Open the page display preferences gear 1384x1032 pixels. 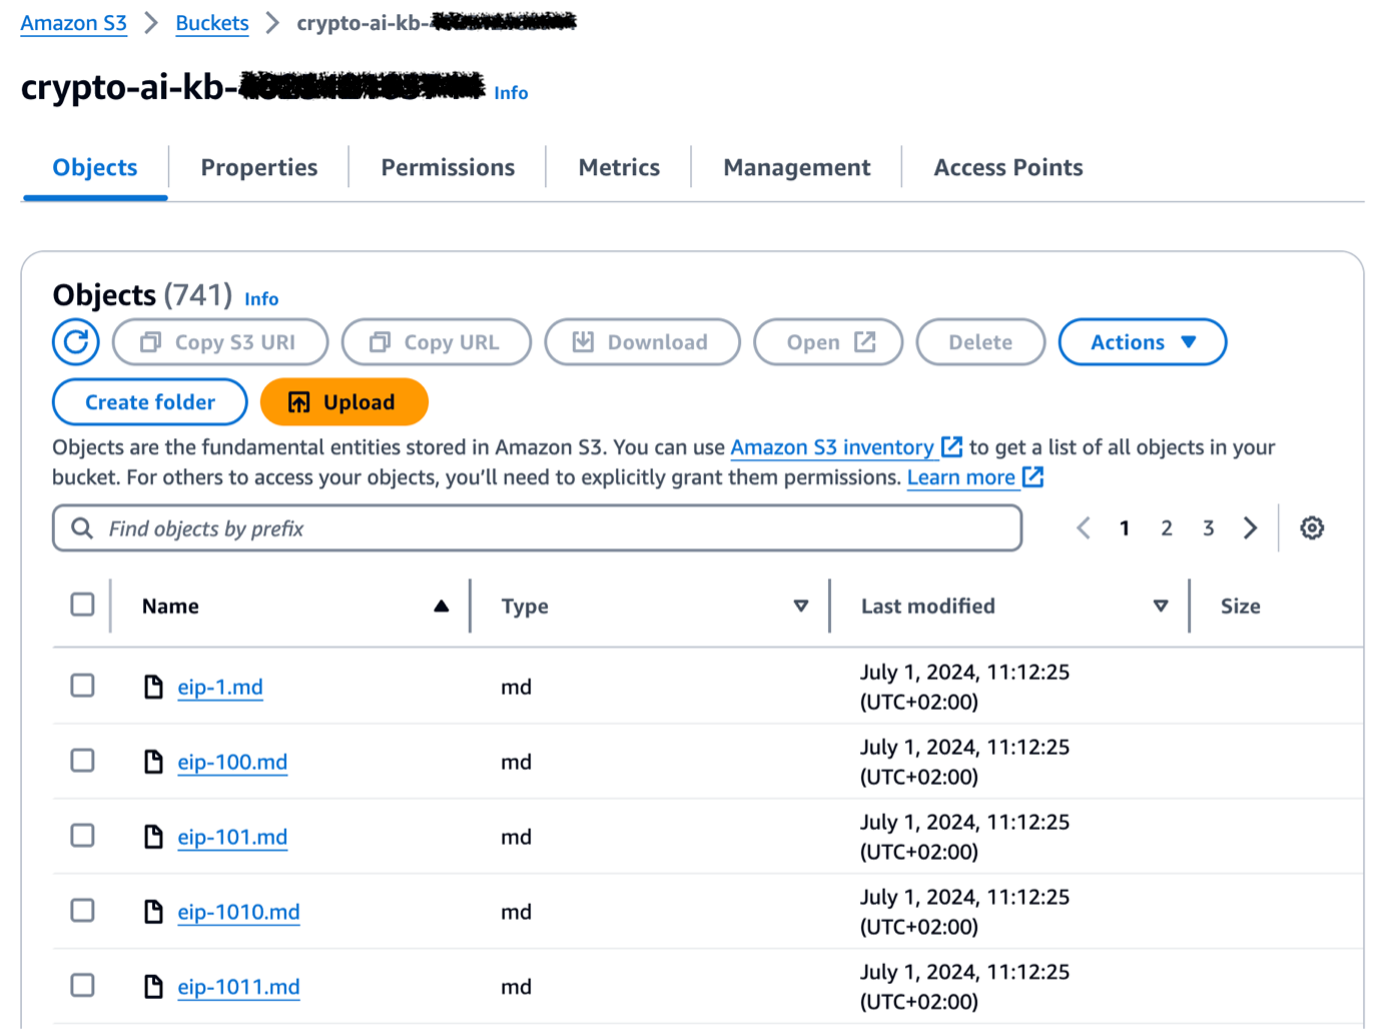1311,528
